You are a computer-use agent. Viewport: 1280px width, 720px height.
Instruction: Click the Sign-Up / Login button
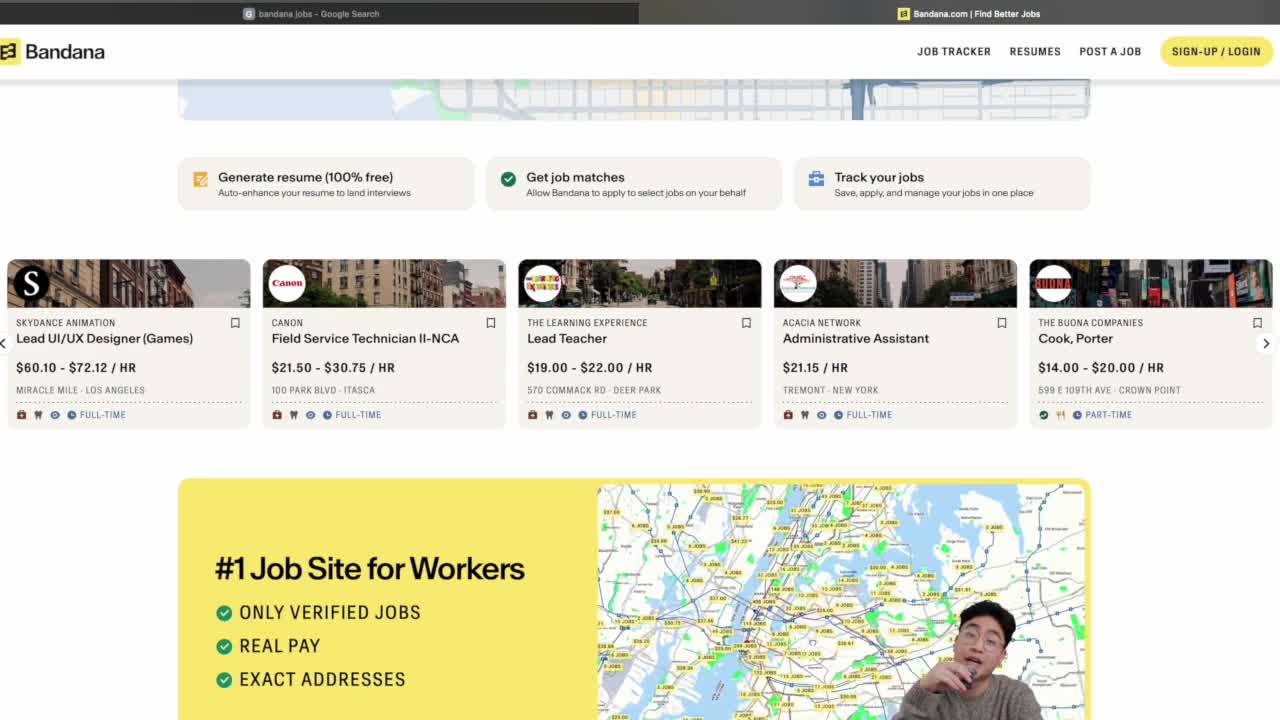(x=1216, y=52)
